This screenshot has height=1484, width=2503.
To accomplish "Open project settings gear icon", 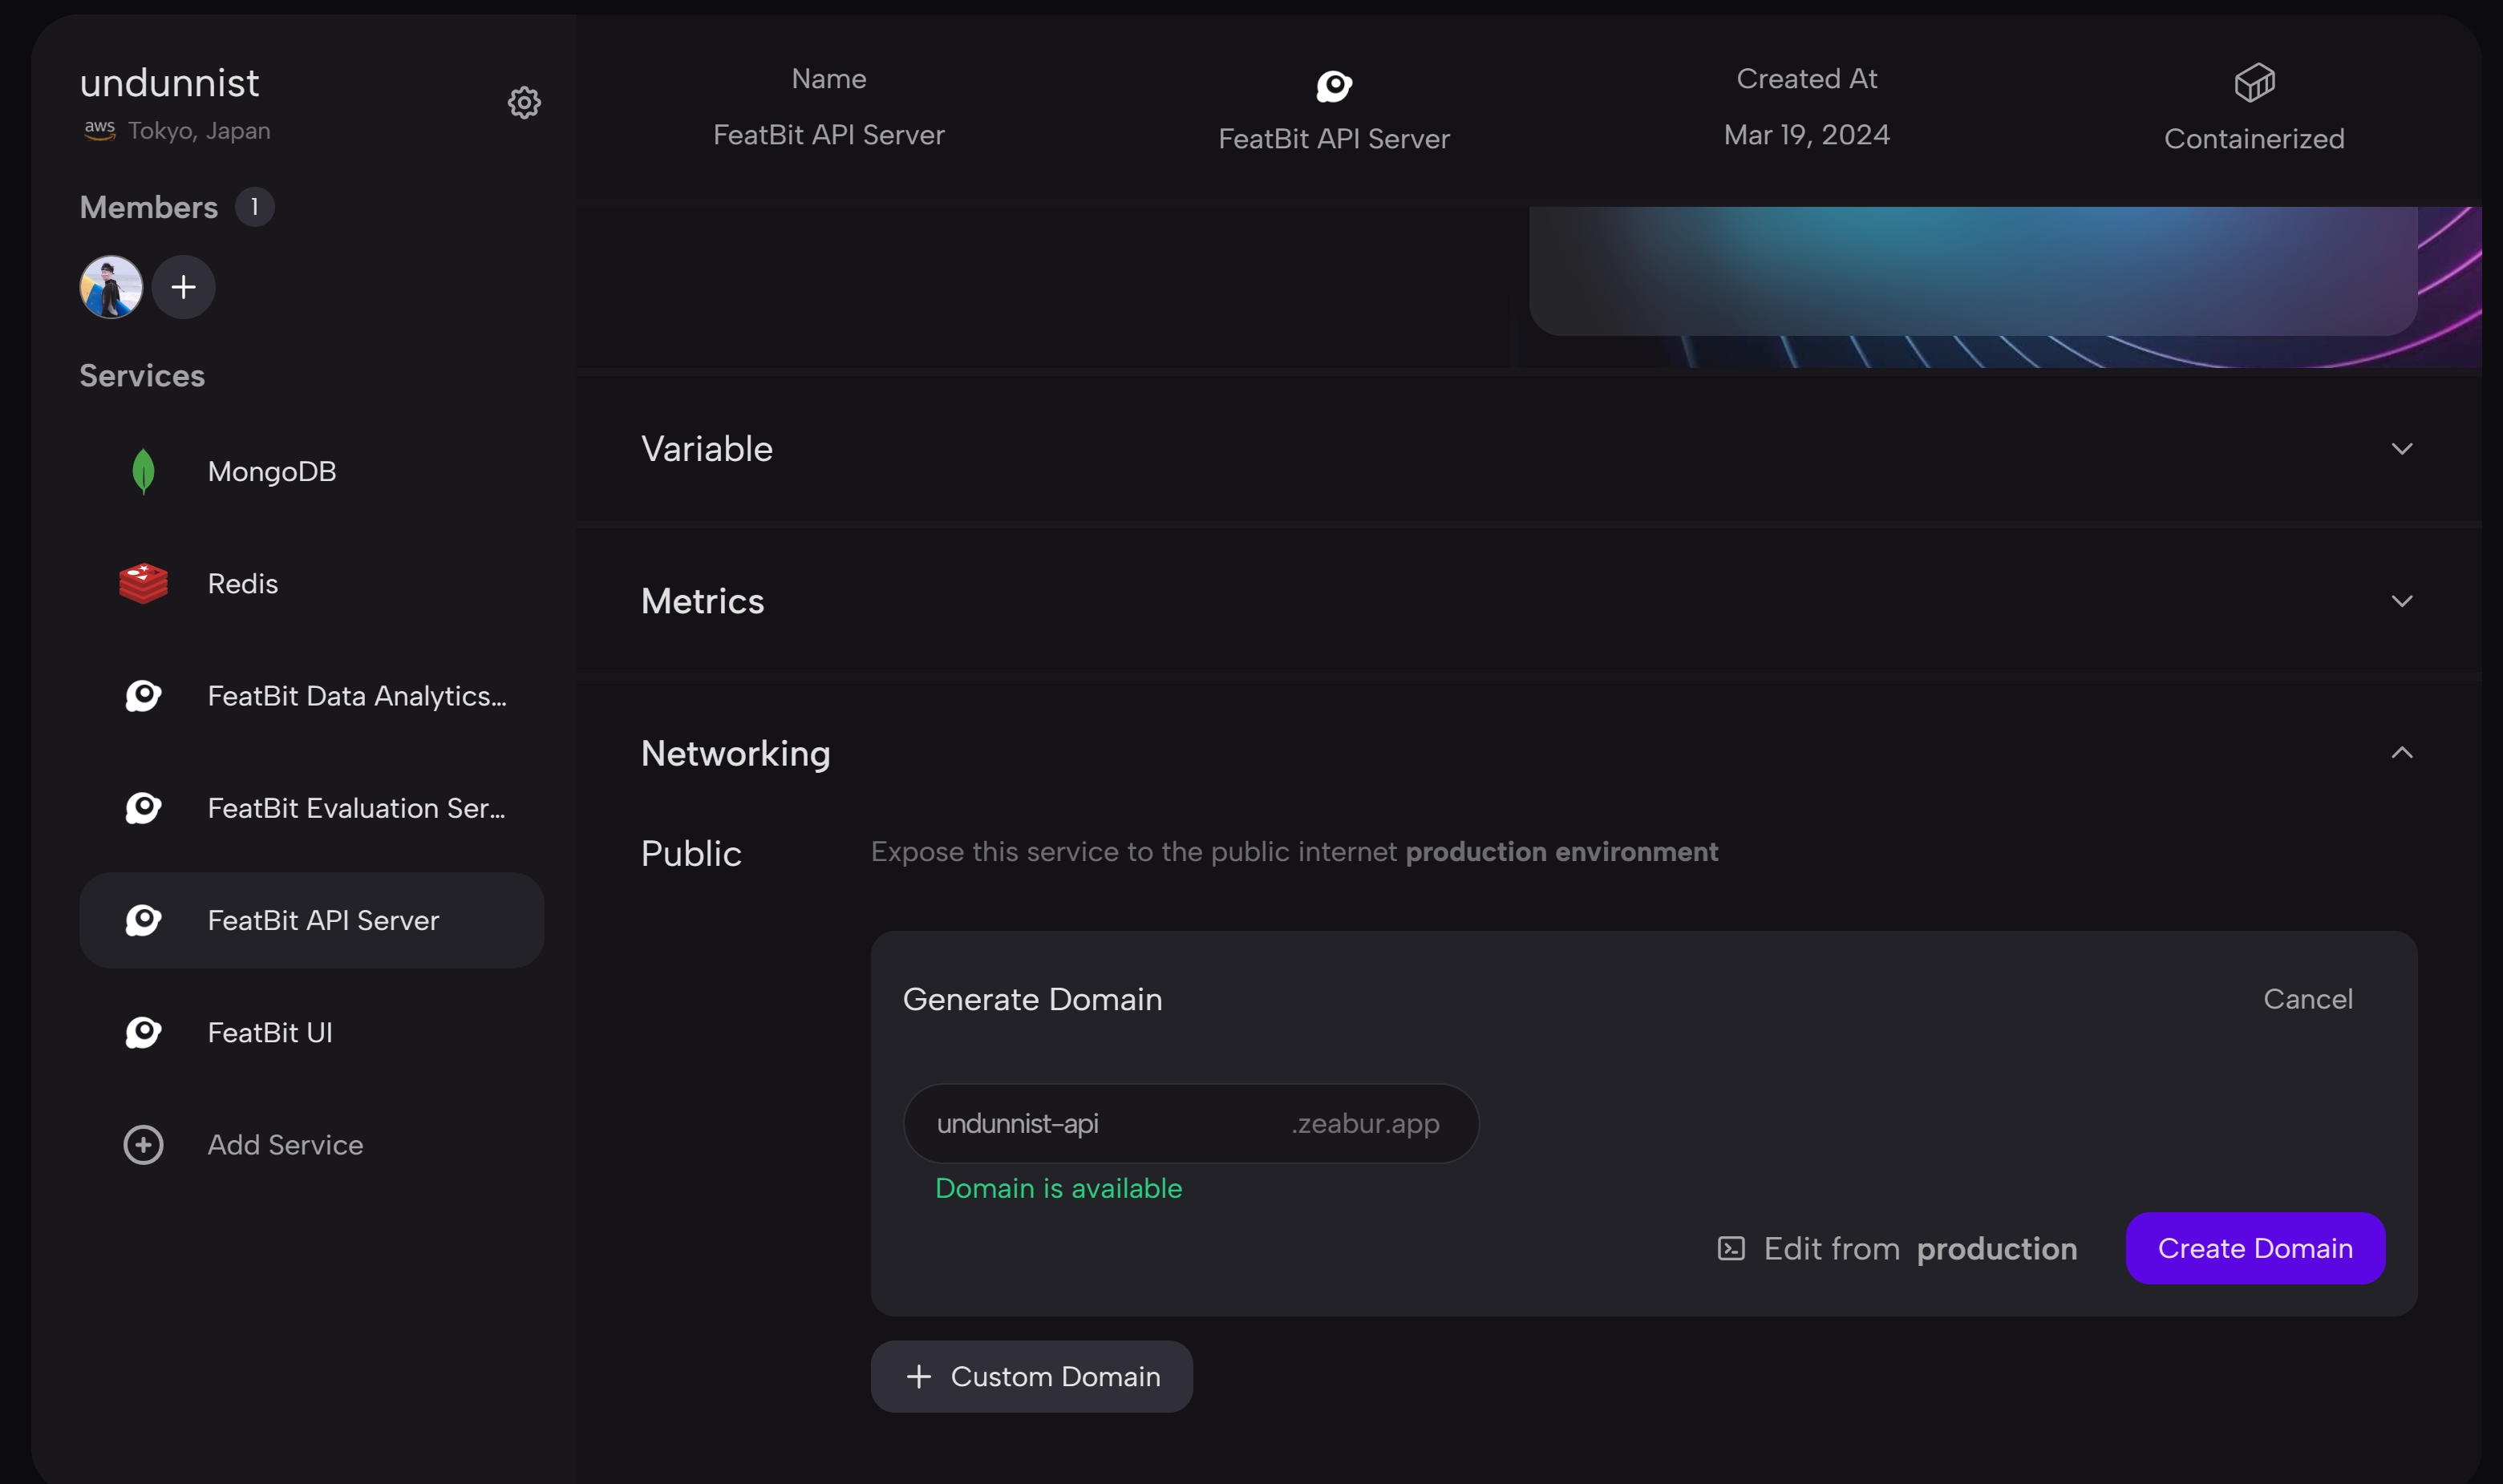I will [x=524, y=102].
